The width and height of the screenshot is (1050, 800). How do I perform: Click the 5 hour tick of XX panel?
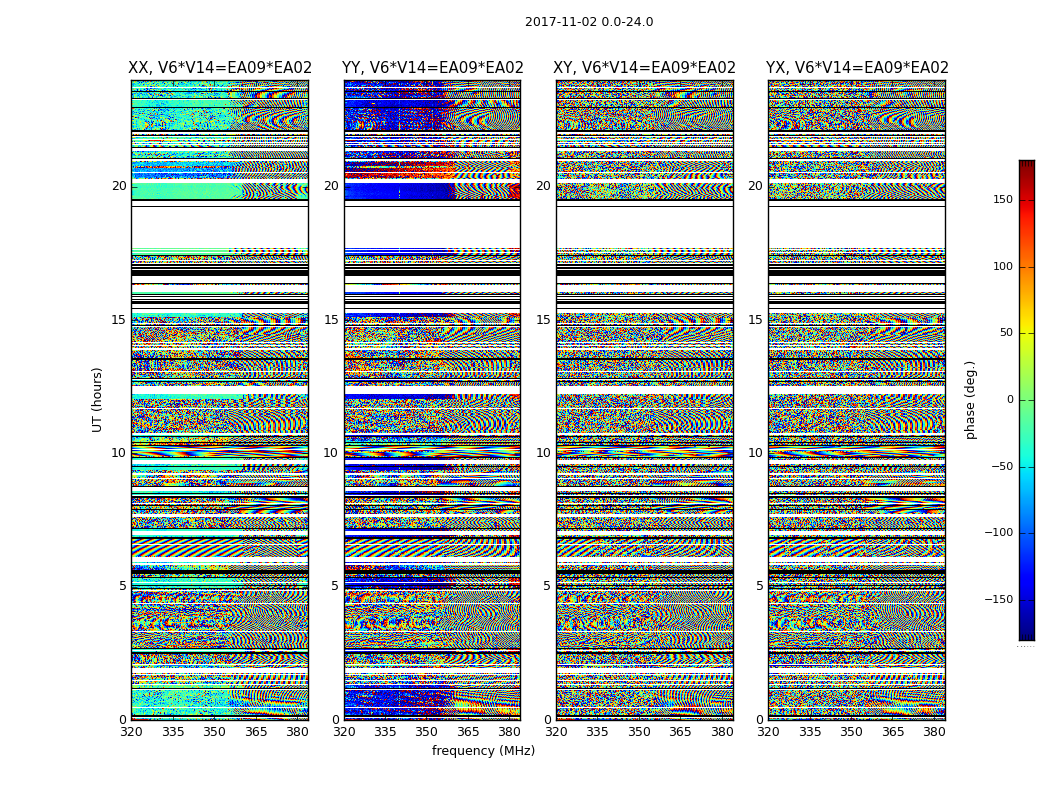(123, 586)
